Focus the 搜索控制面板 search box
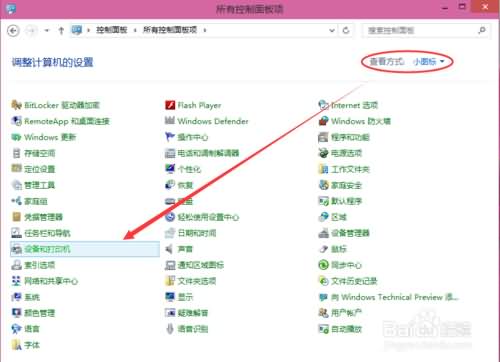The width and height of the screenshot is (500, 362). (x=426, y=30)
